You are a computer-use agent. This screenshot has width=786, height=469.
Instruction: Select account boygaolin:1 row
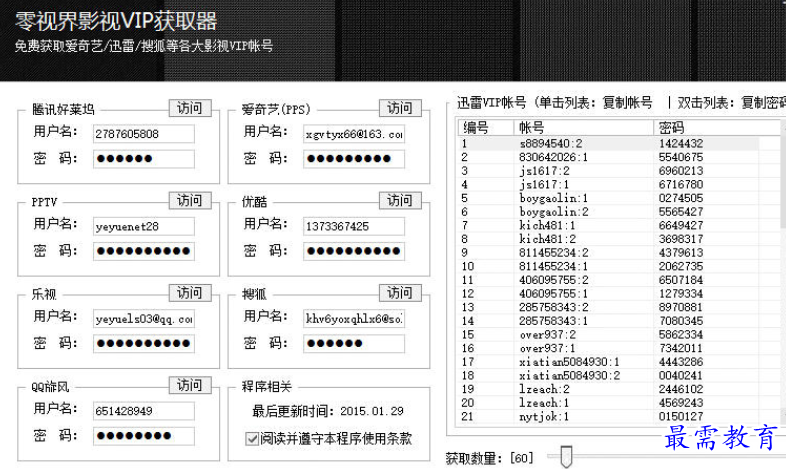pyautogui.click(x=609, y=198)
